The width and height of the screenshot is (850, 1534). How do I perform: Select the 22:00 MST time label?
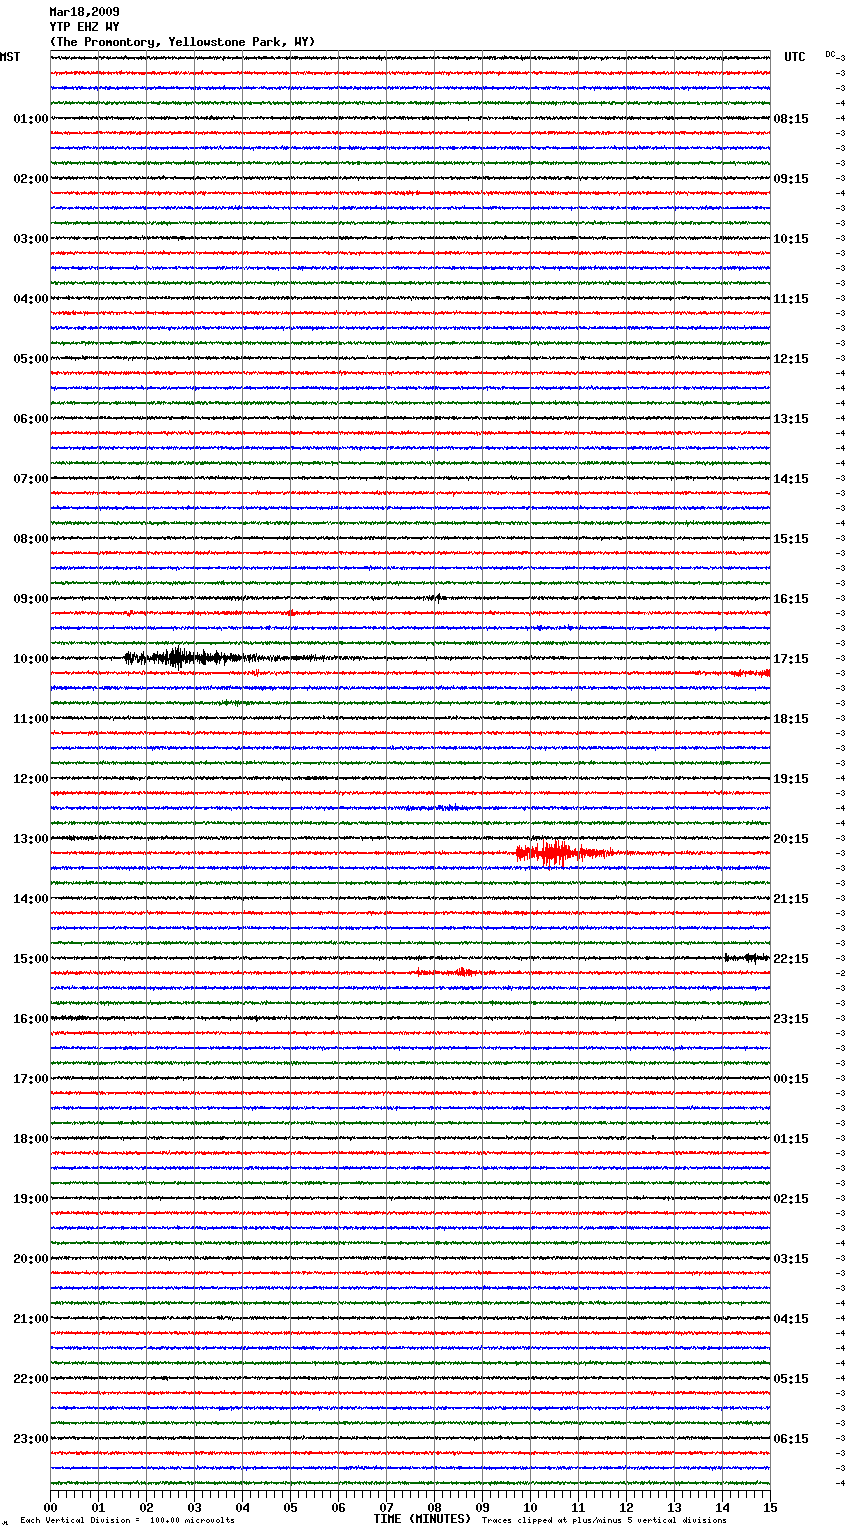click(30, 1379)
